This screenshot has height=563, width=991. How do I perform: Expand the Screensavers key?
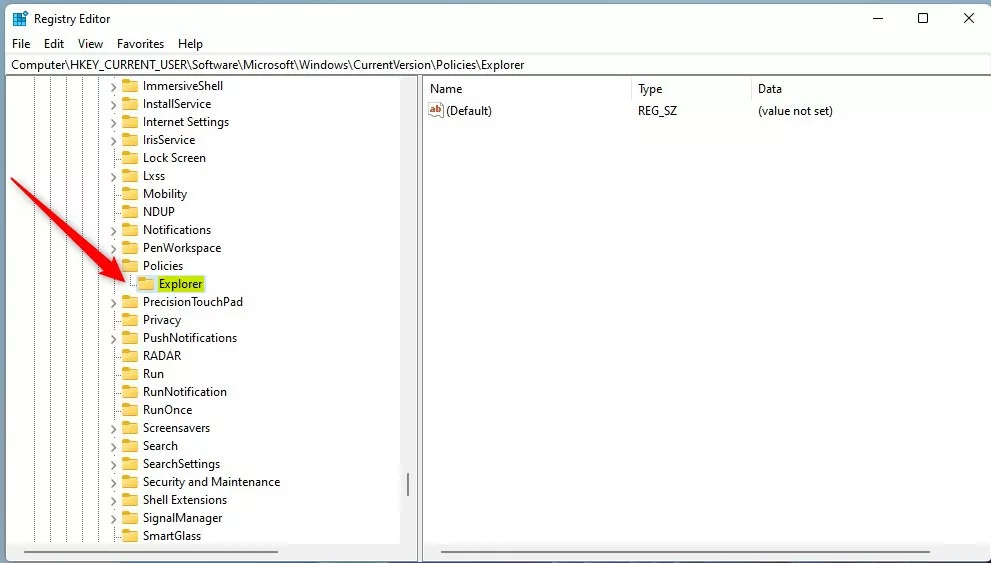pyautogui.click(x=113, y=428)
